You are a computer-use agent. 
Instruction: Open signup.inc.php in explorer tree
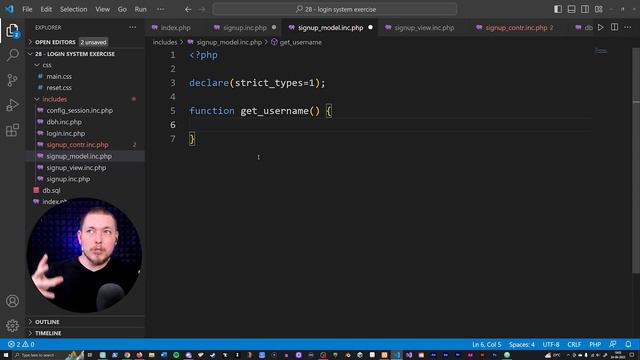85,179
